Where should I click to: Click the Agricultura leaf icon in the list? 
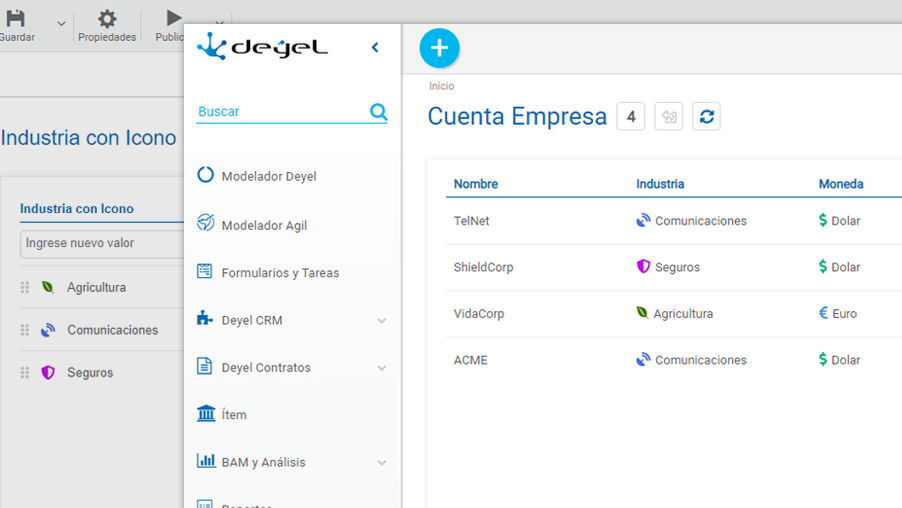pos(48,287)
